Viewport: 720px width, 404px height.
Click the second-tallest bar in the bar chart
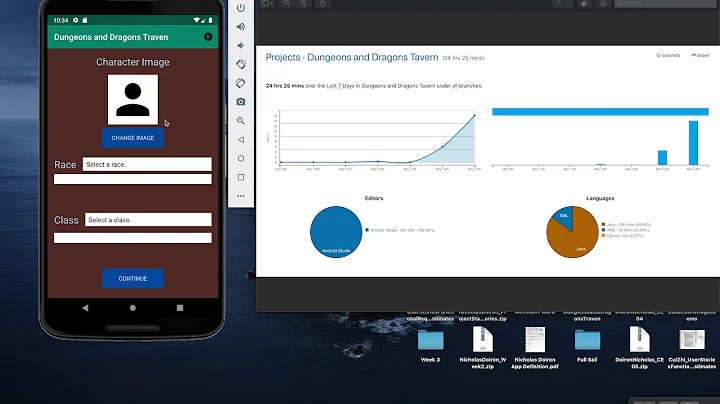[662, 157]
